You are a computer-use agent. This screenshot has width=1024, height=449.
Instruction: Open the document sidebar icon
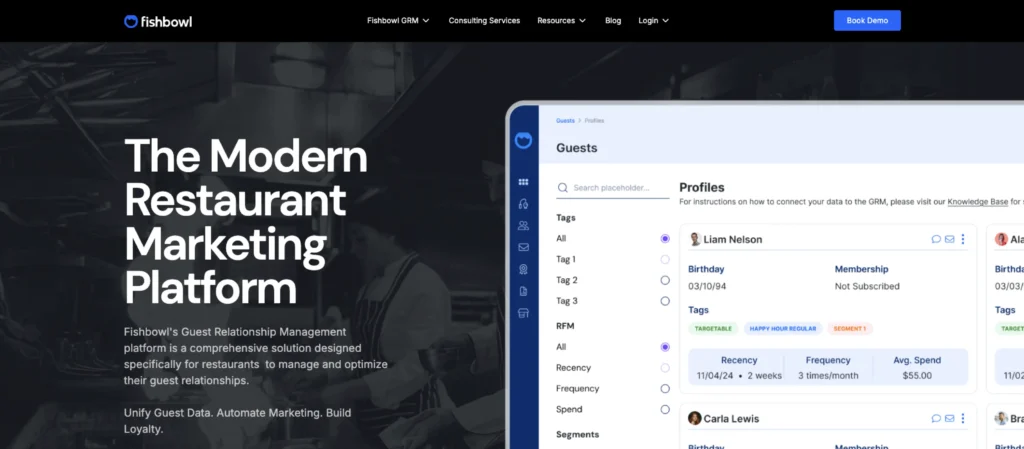(x=523, y=291)
